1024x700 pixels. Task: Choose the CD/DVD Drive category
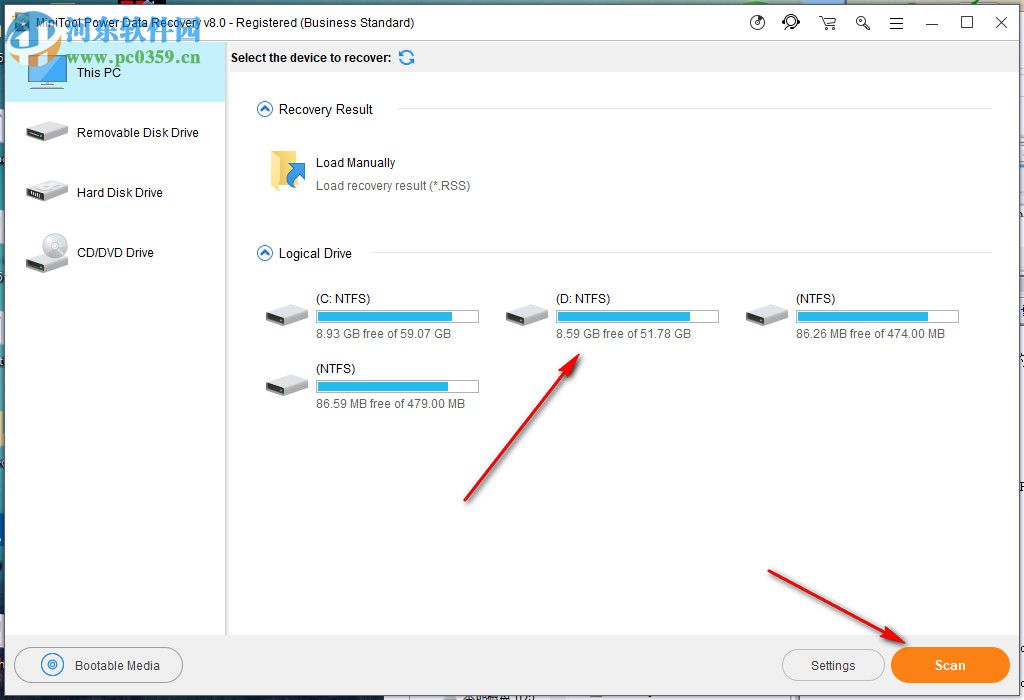click(113, 252)
